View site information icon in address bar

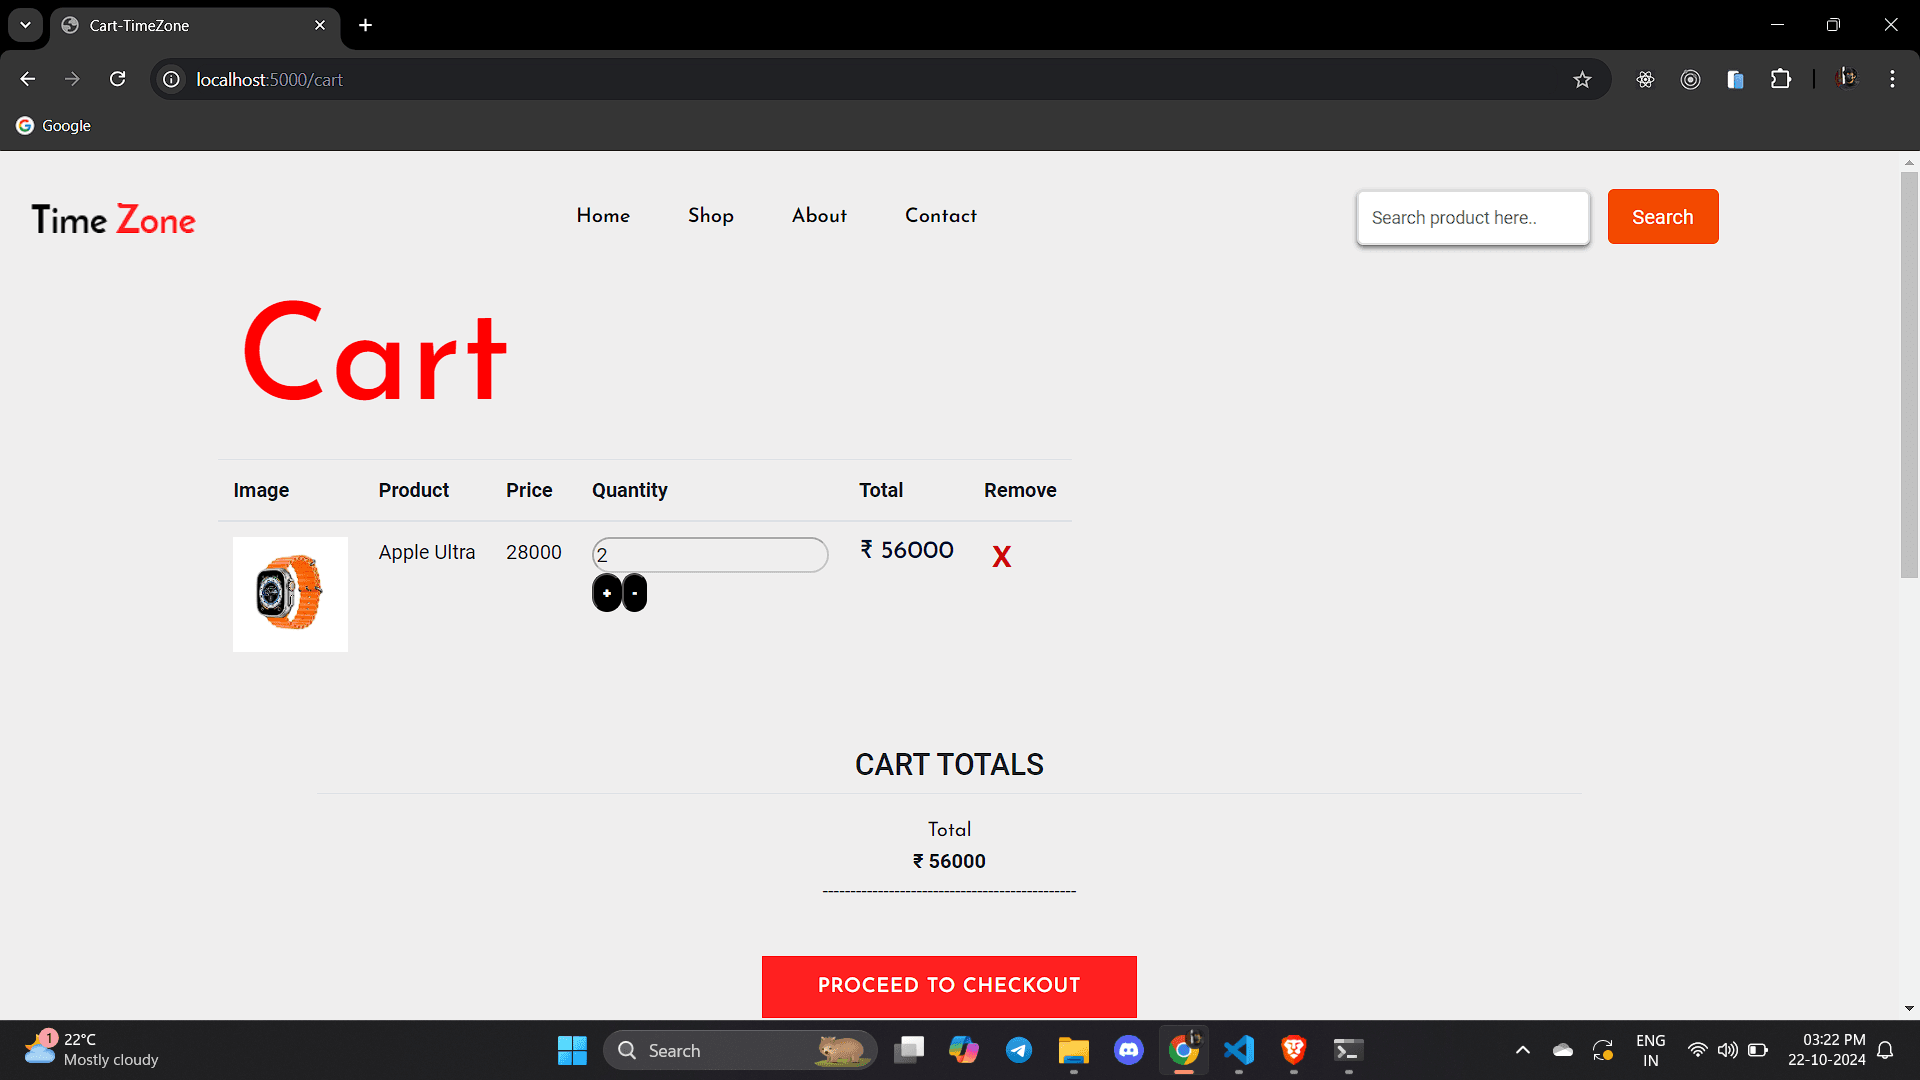point(172,79)
